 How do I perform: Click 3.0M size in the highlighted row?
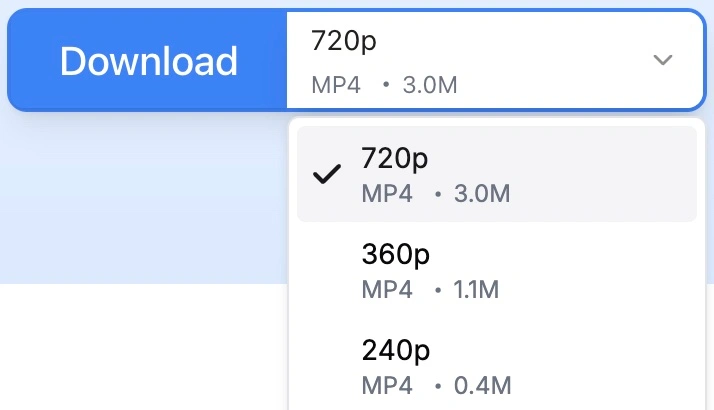tap(482, 194)
